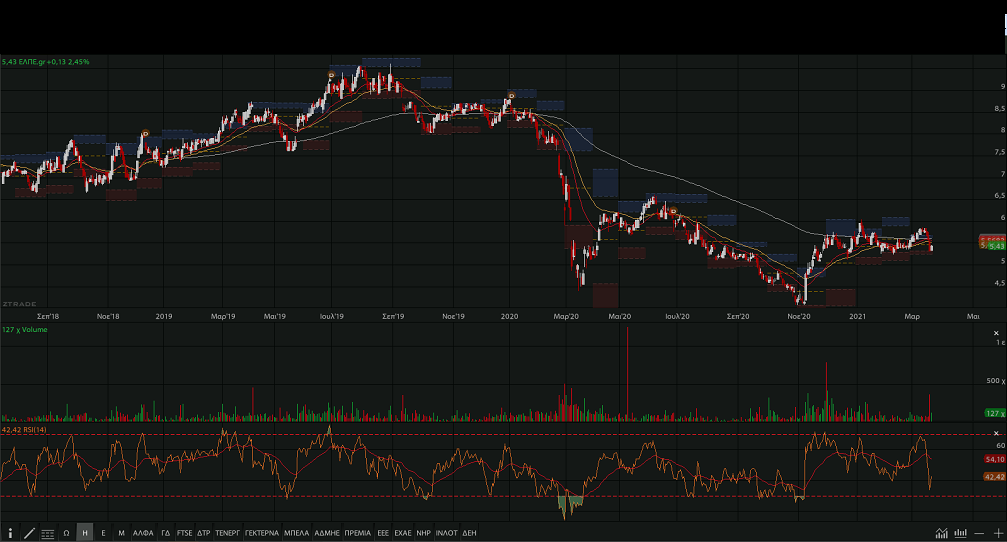Switch to hourly Ω timeframe
The image size is (1007, 542).
(66, 533)
